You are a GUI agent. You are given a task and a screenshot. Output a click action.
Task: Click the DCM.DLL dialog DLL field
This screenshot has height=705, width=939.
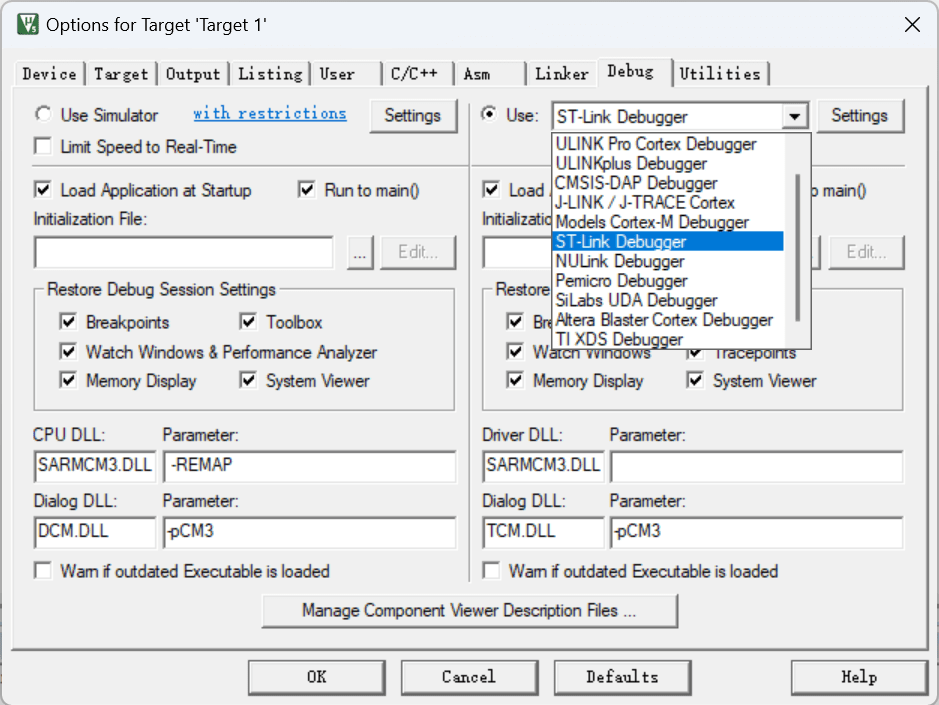tap(95, 532)
